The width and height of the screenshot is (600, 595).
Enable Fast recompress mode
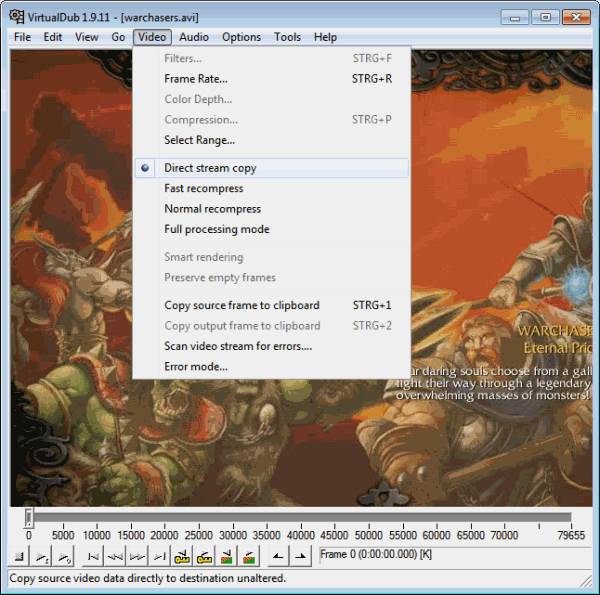tap(203, 188)
